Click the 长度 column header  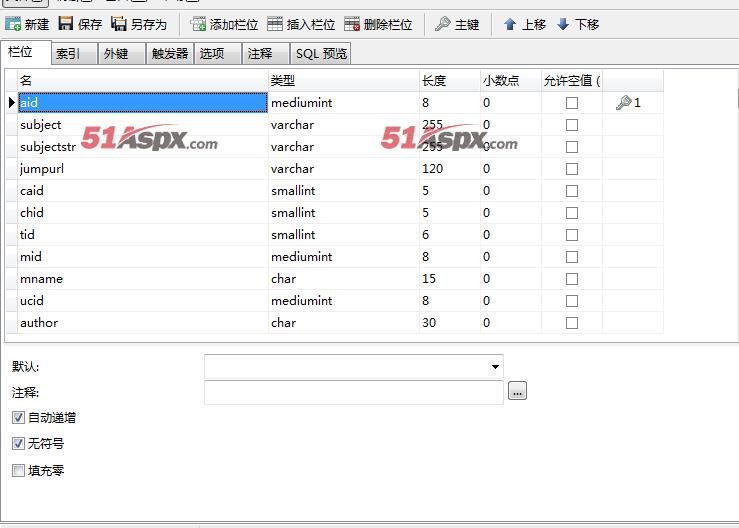(x=450, y=81)
